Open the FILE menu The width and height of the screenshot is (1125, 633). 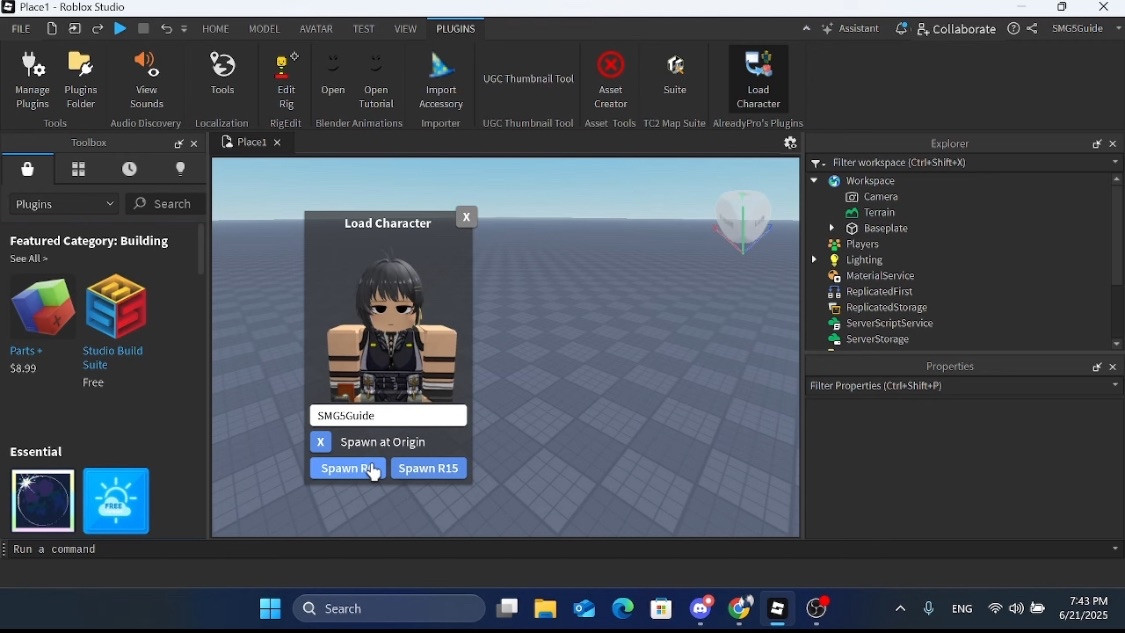point(20,28)
